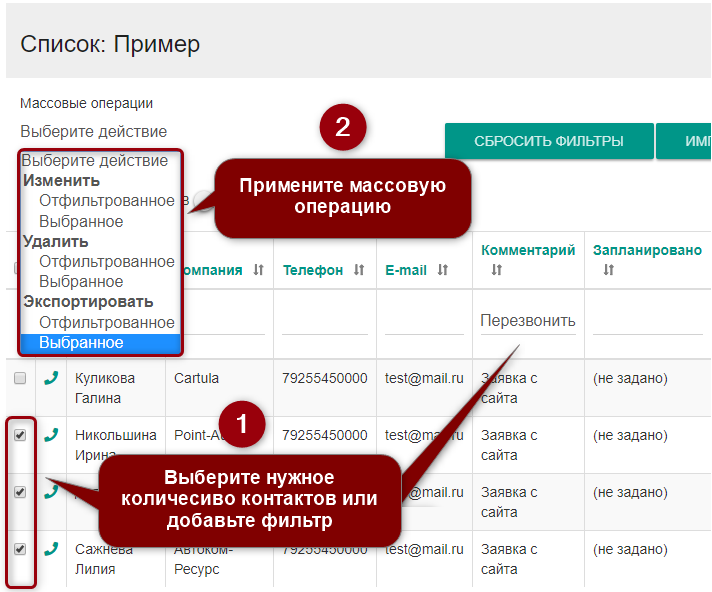Uncheck the box for Никольшина Ирина
The image size is (712, 592).
point(20,435)
